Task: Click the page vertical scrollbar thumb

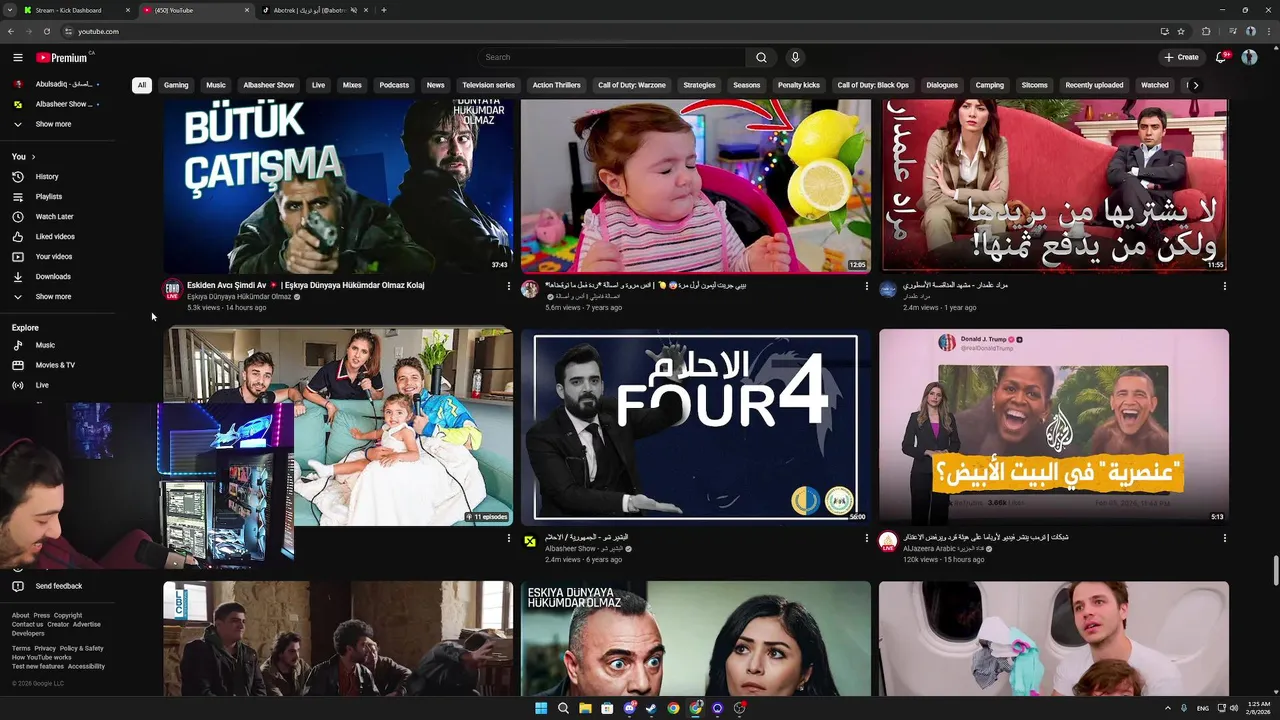Action: [1276, 571]
